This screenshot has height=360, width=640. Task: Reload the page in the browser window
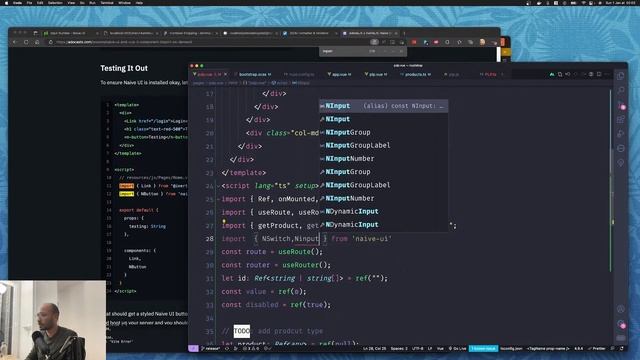pos(26,42)
